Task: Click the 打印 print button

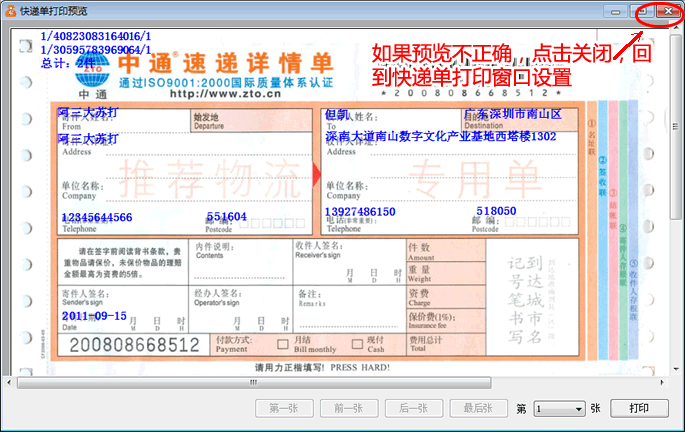Action: [639, 408]
